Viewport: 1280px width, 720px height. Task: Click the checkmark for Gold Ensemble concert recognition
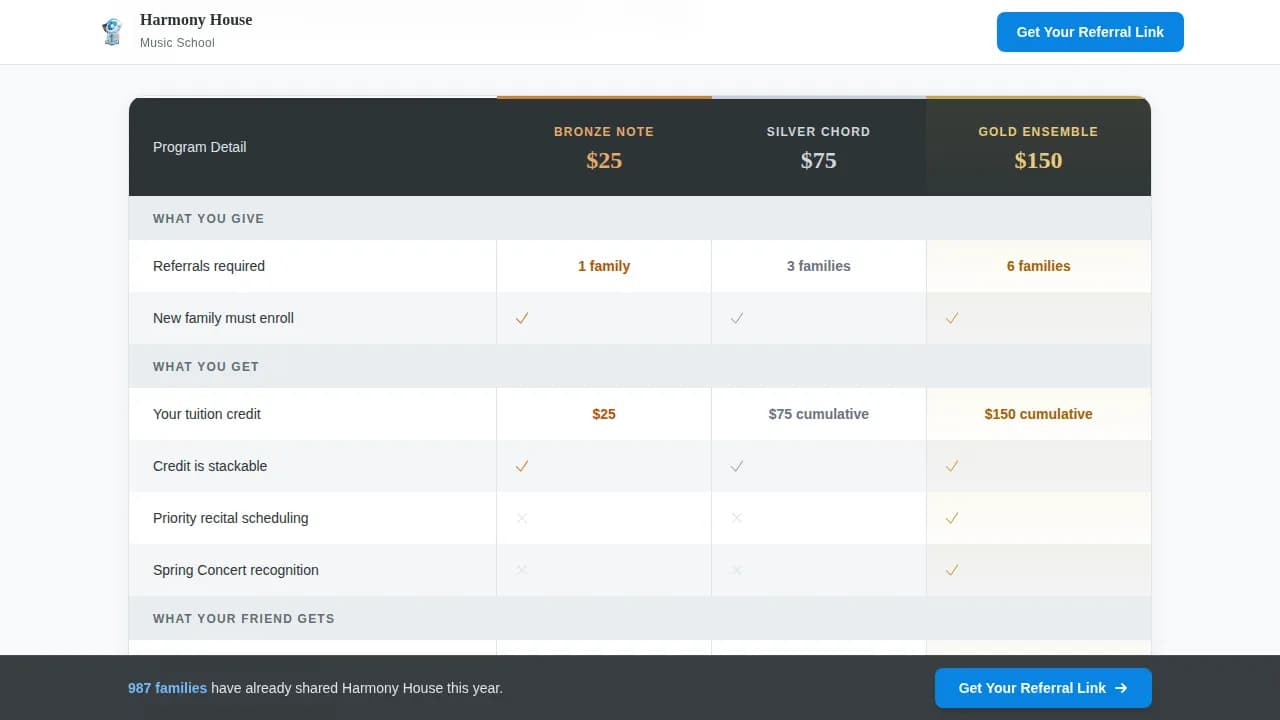click(951, 570)
